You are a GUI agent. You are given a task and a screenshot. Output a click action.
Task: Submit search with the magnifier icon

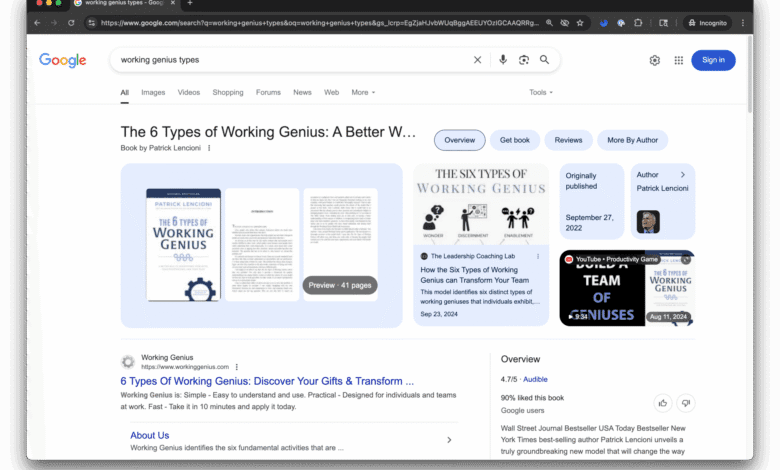click(545, 60)
